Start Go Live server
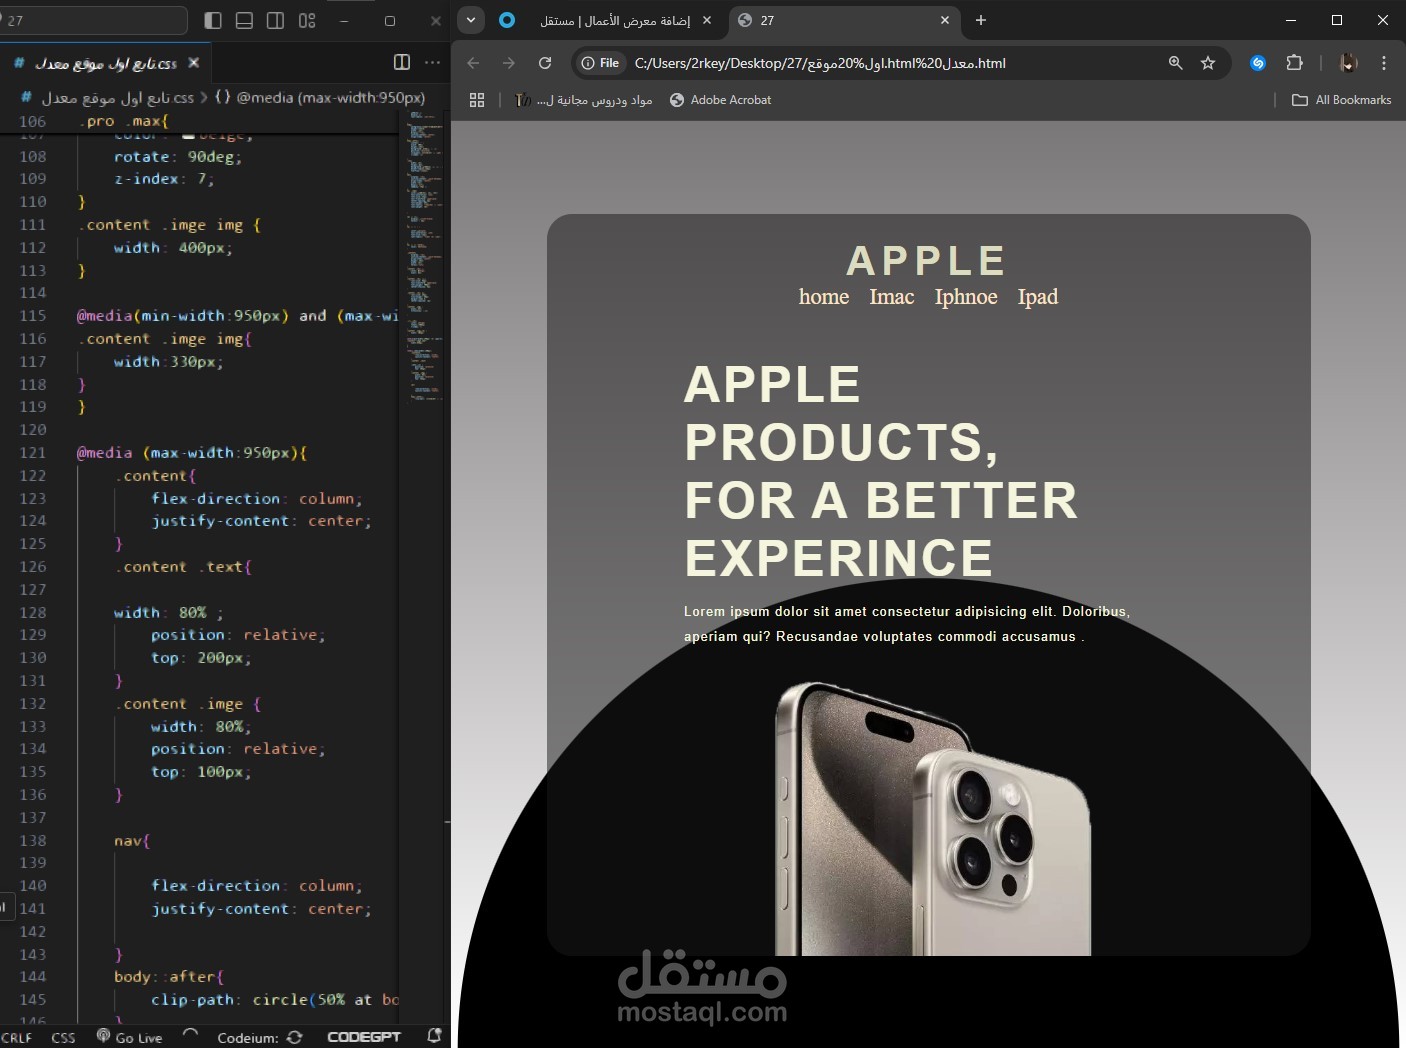 pyautogui.click(x=129, y=1038)
